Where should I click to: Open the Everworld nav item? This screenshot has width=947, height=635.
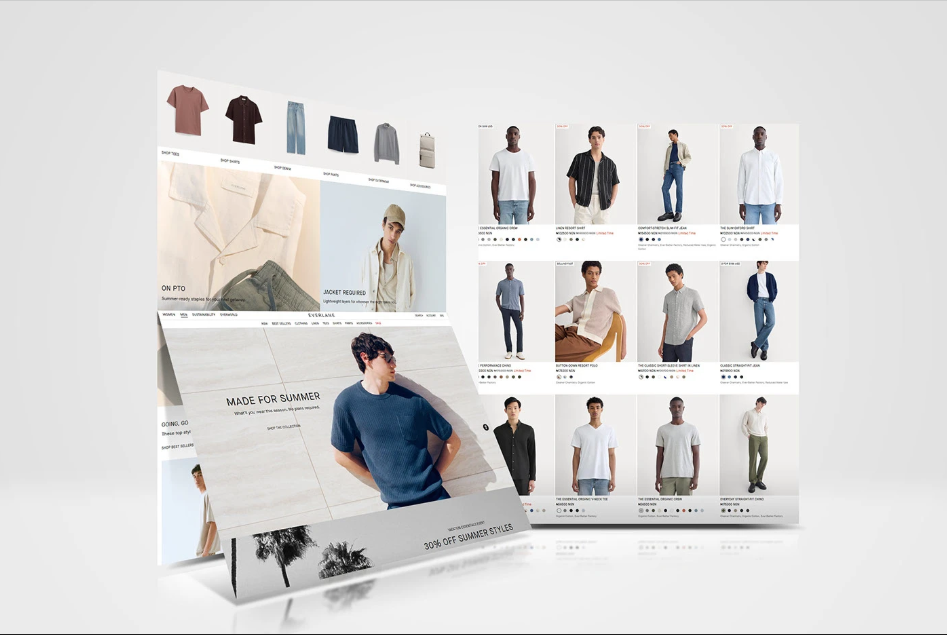coord(229,315)
